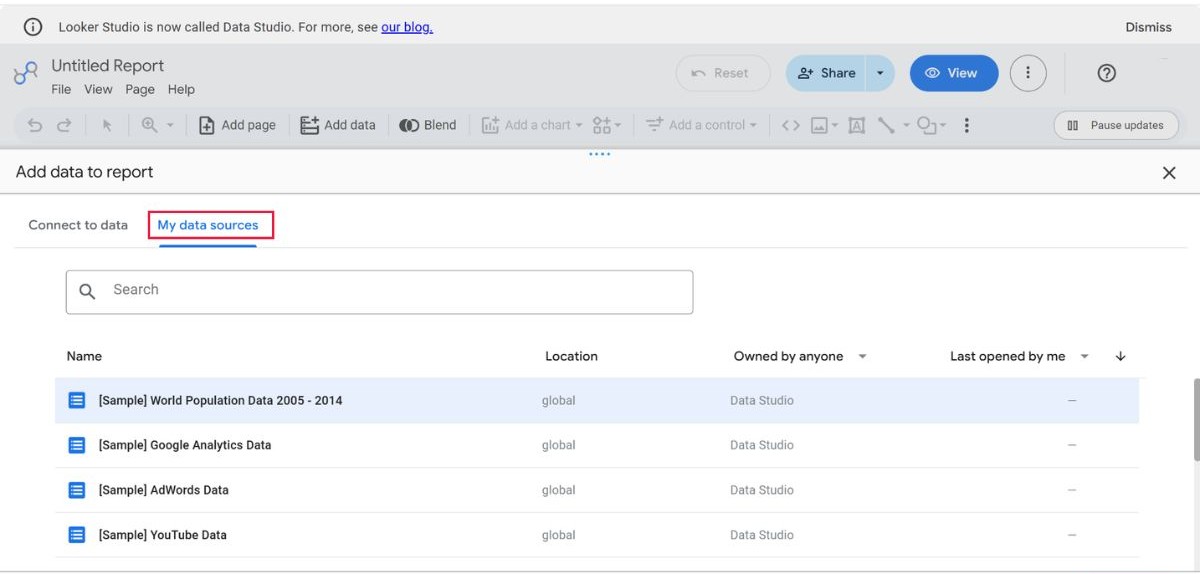This screenshot has height=574, width=1200.
Task: Open the Add a chart dropdown
Action: (532, 125)
